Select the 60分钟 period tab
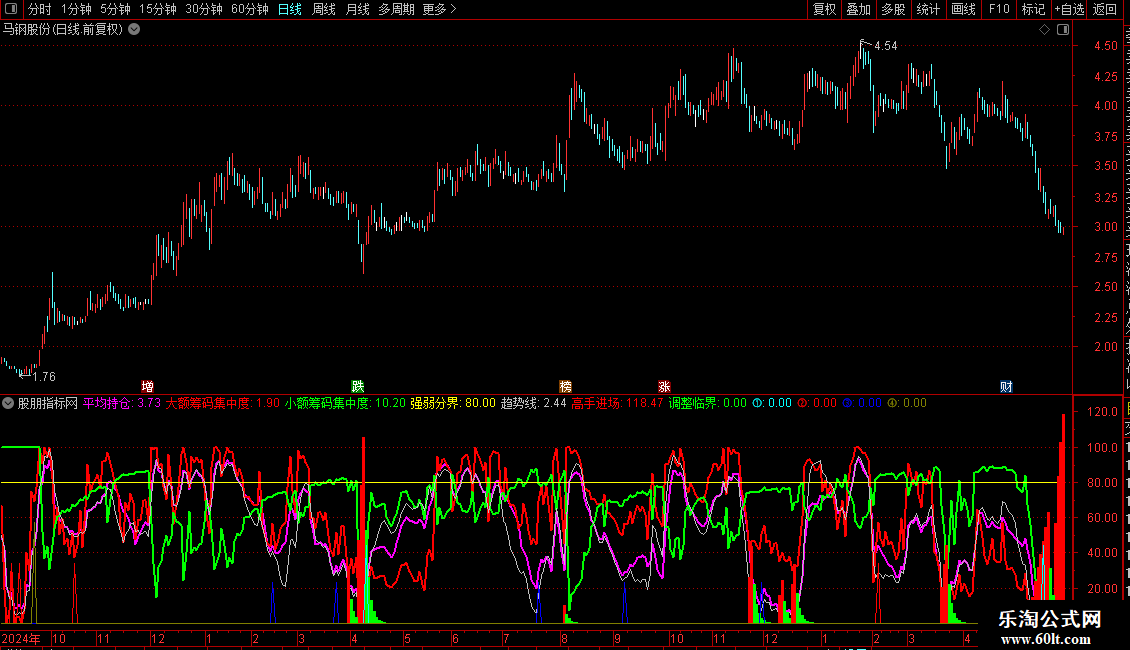The height and width of the screenshot is (650, 1130). [250, 9]
